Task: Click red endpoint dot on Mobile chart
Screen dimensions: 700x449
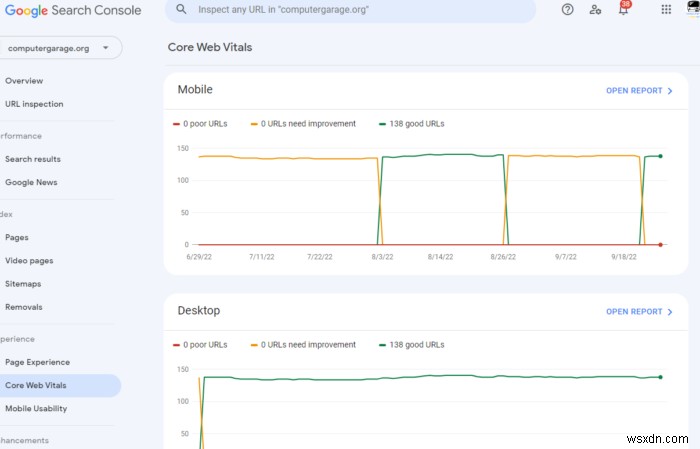Action: (x=661, y=245)
